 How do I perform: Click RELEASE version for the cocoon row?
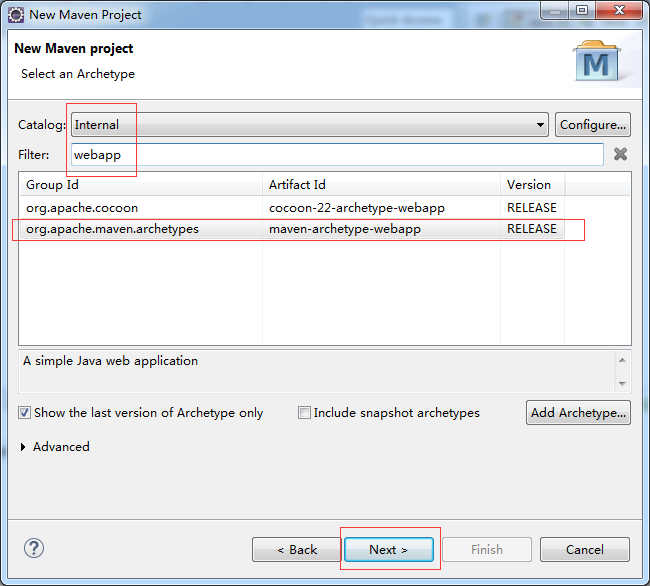point(532,208)
